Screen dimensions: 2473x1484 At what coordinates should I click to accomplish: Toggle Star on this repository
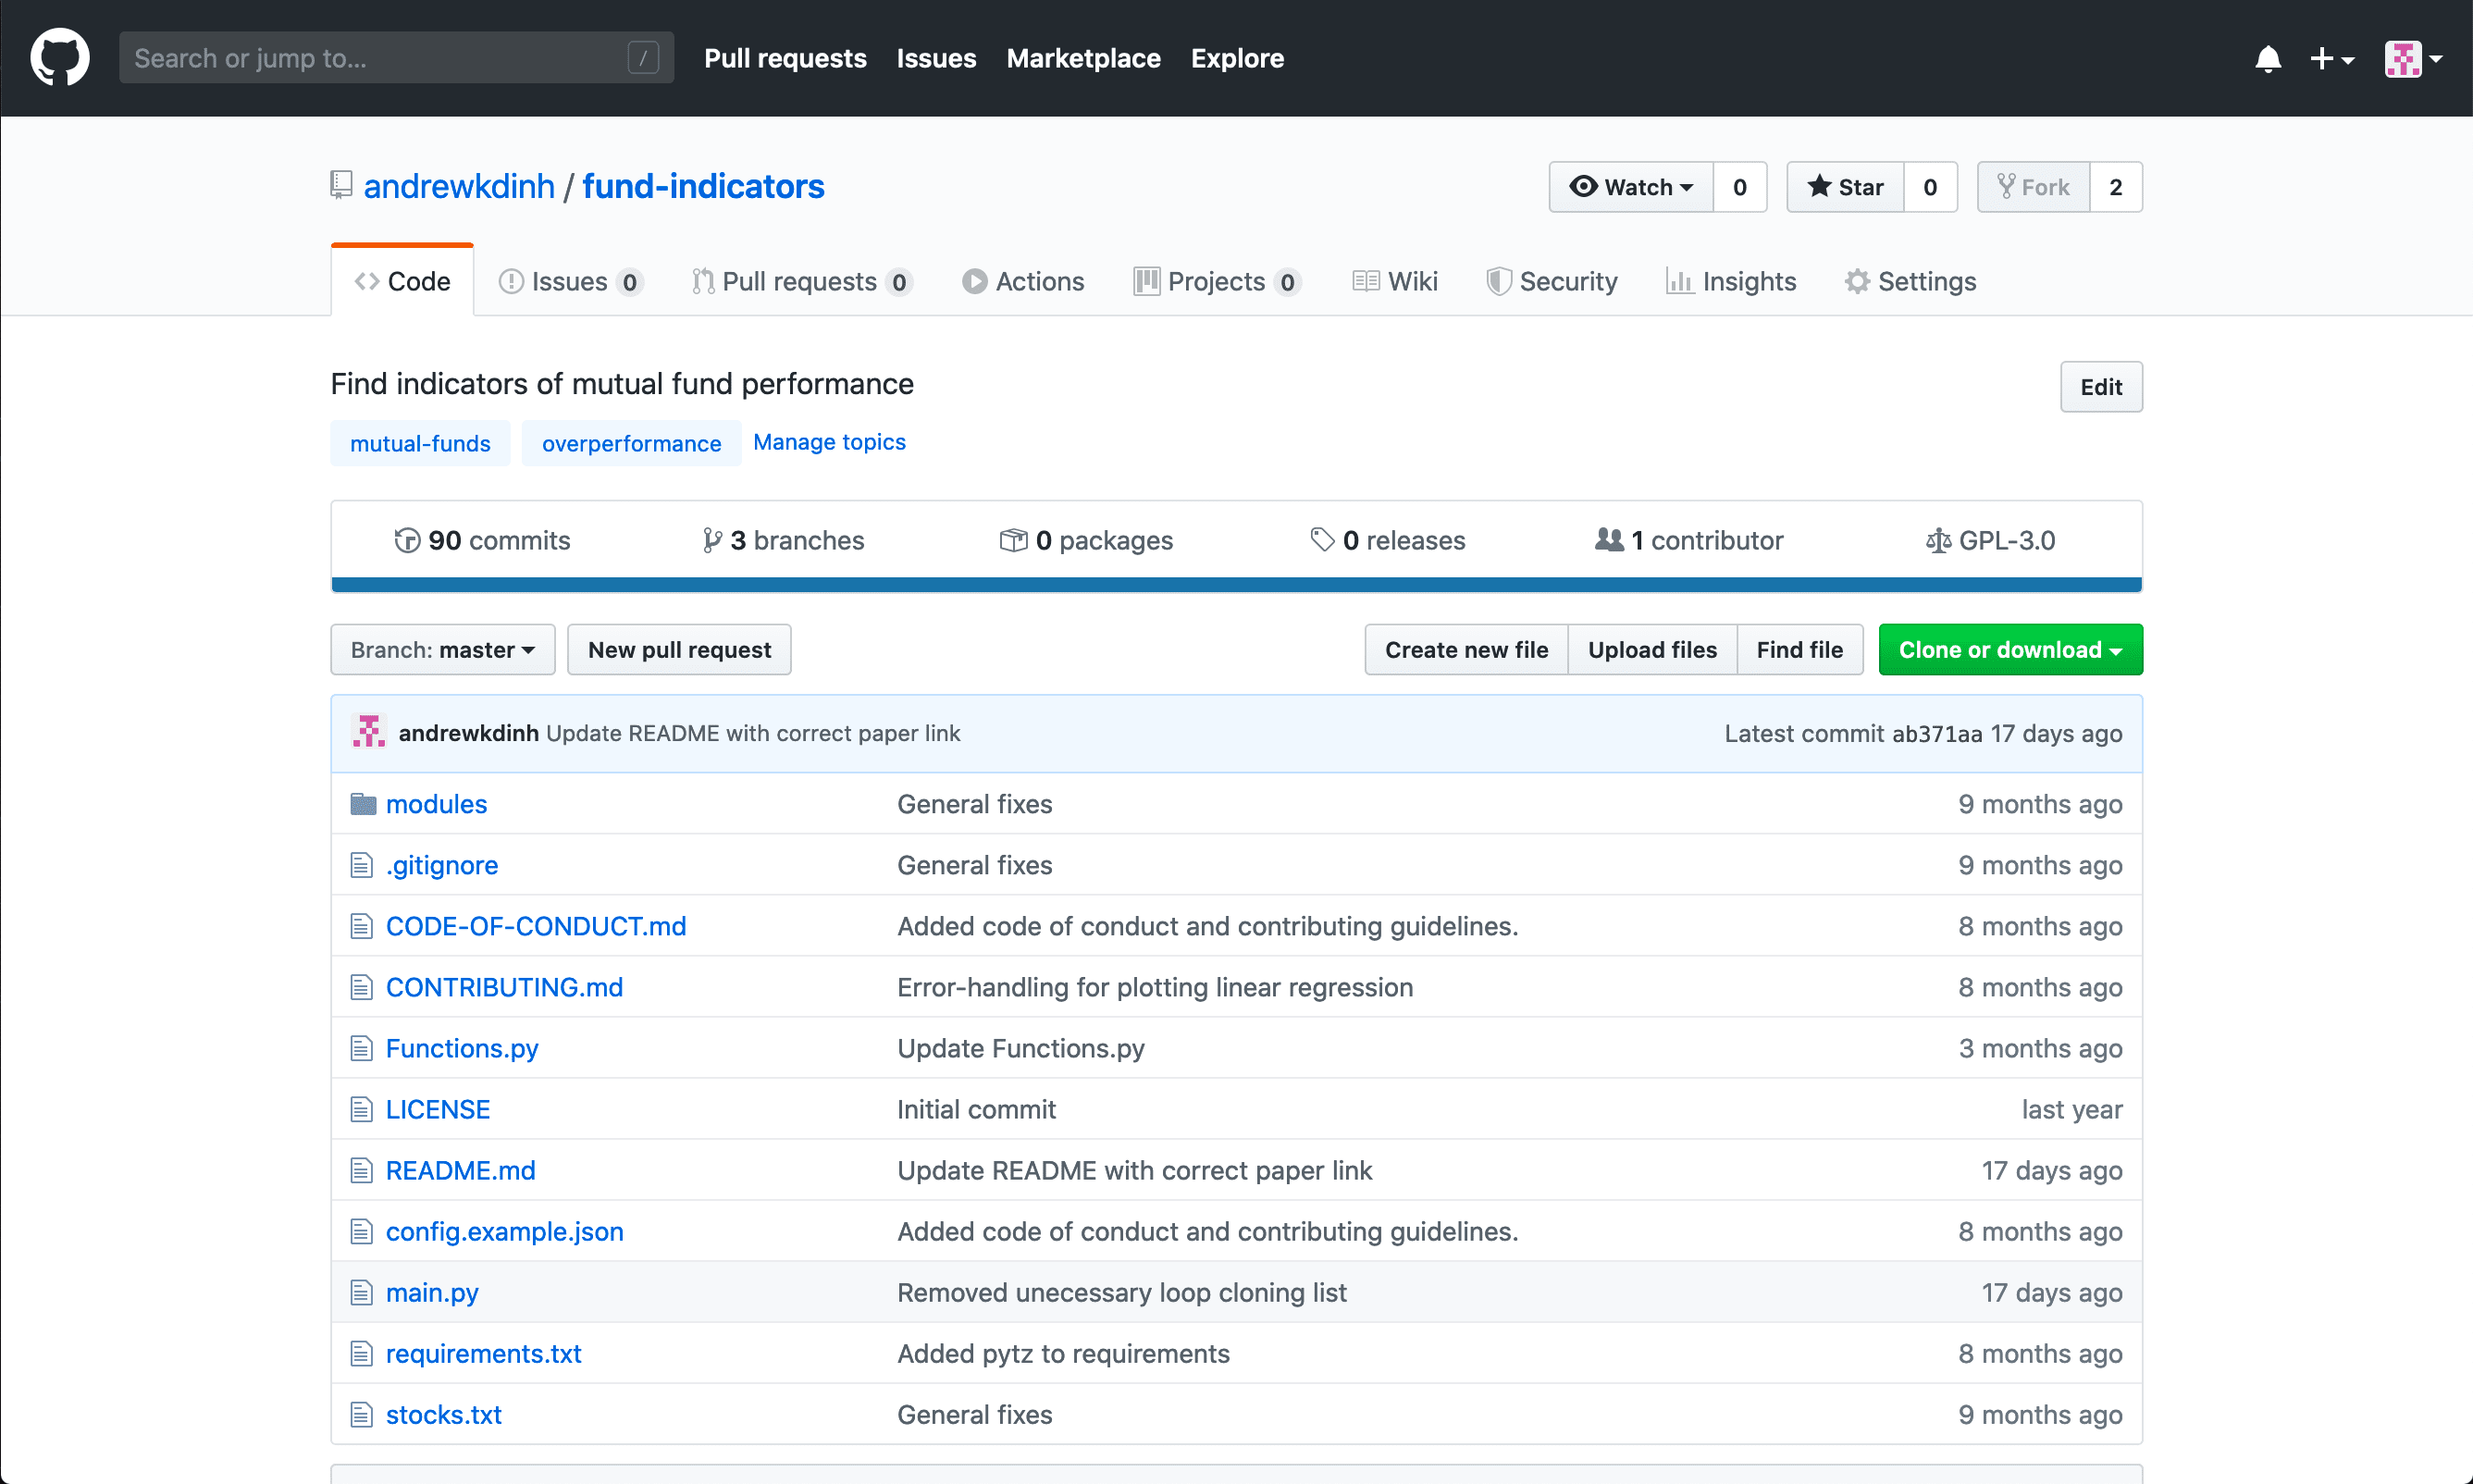point(1845,187)
